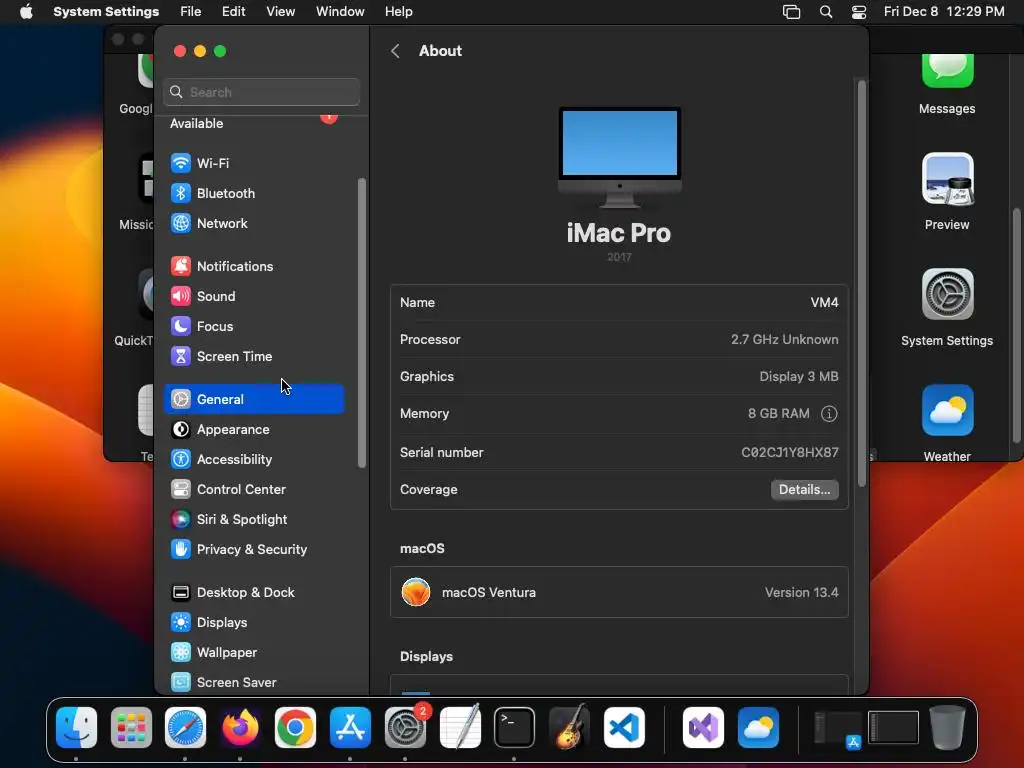1024x768 pixels.
Task: Click the sidebar vertical scrollbar
Action: (362, 323)
